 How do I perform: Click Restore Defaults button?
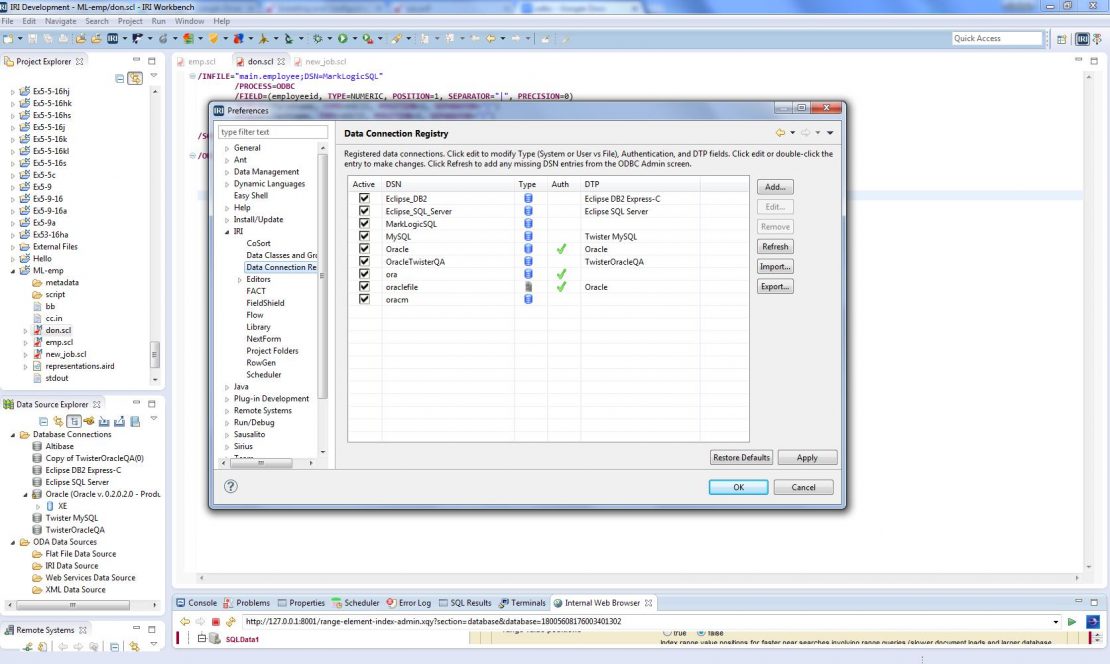point(741,457)
